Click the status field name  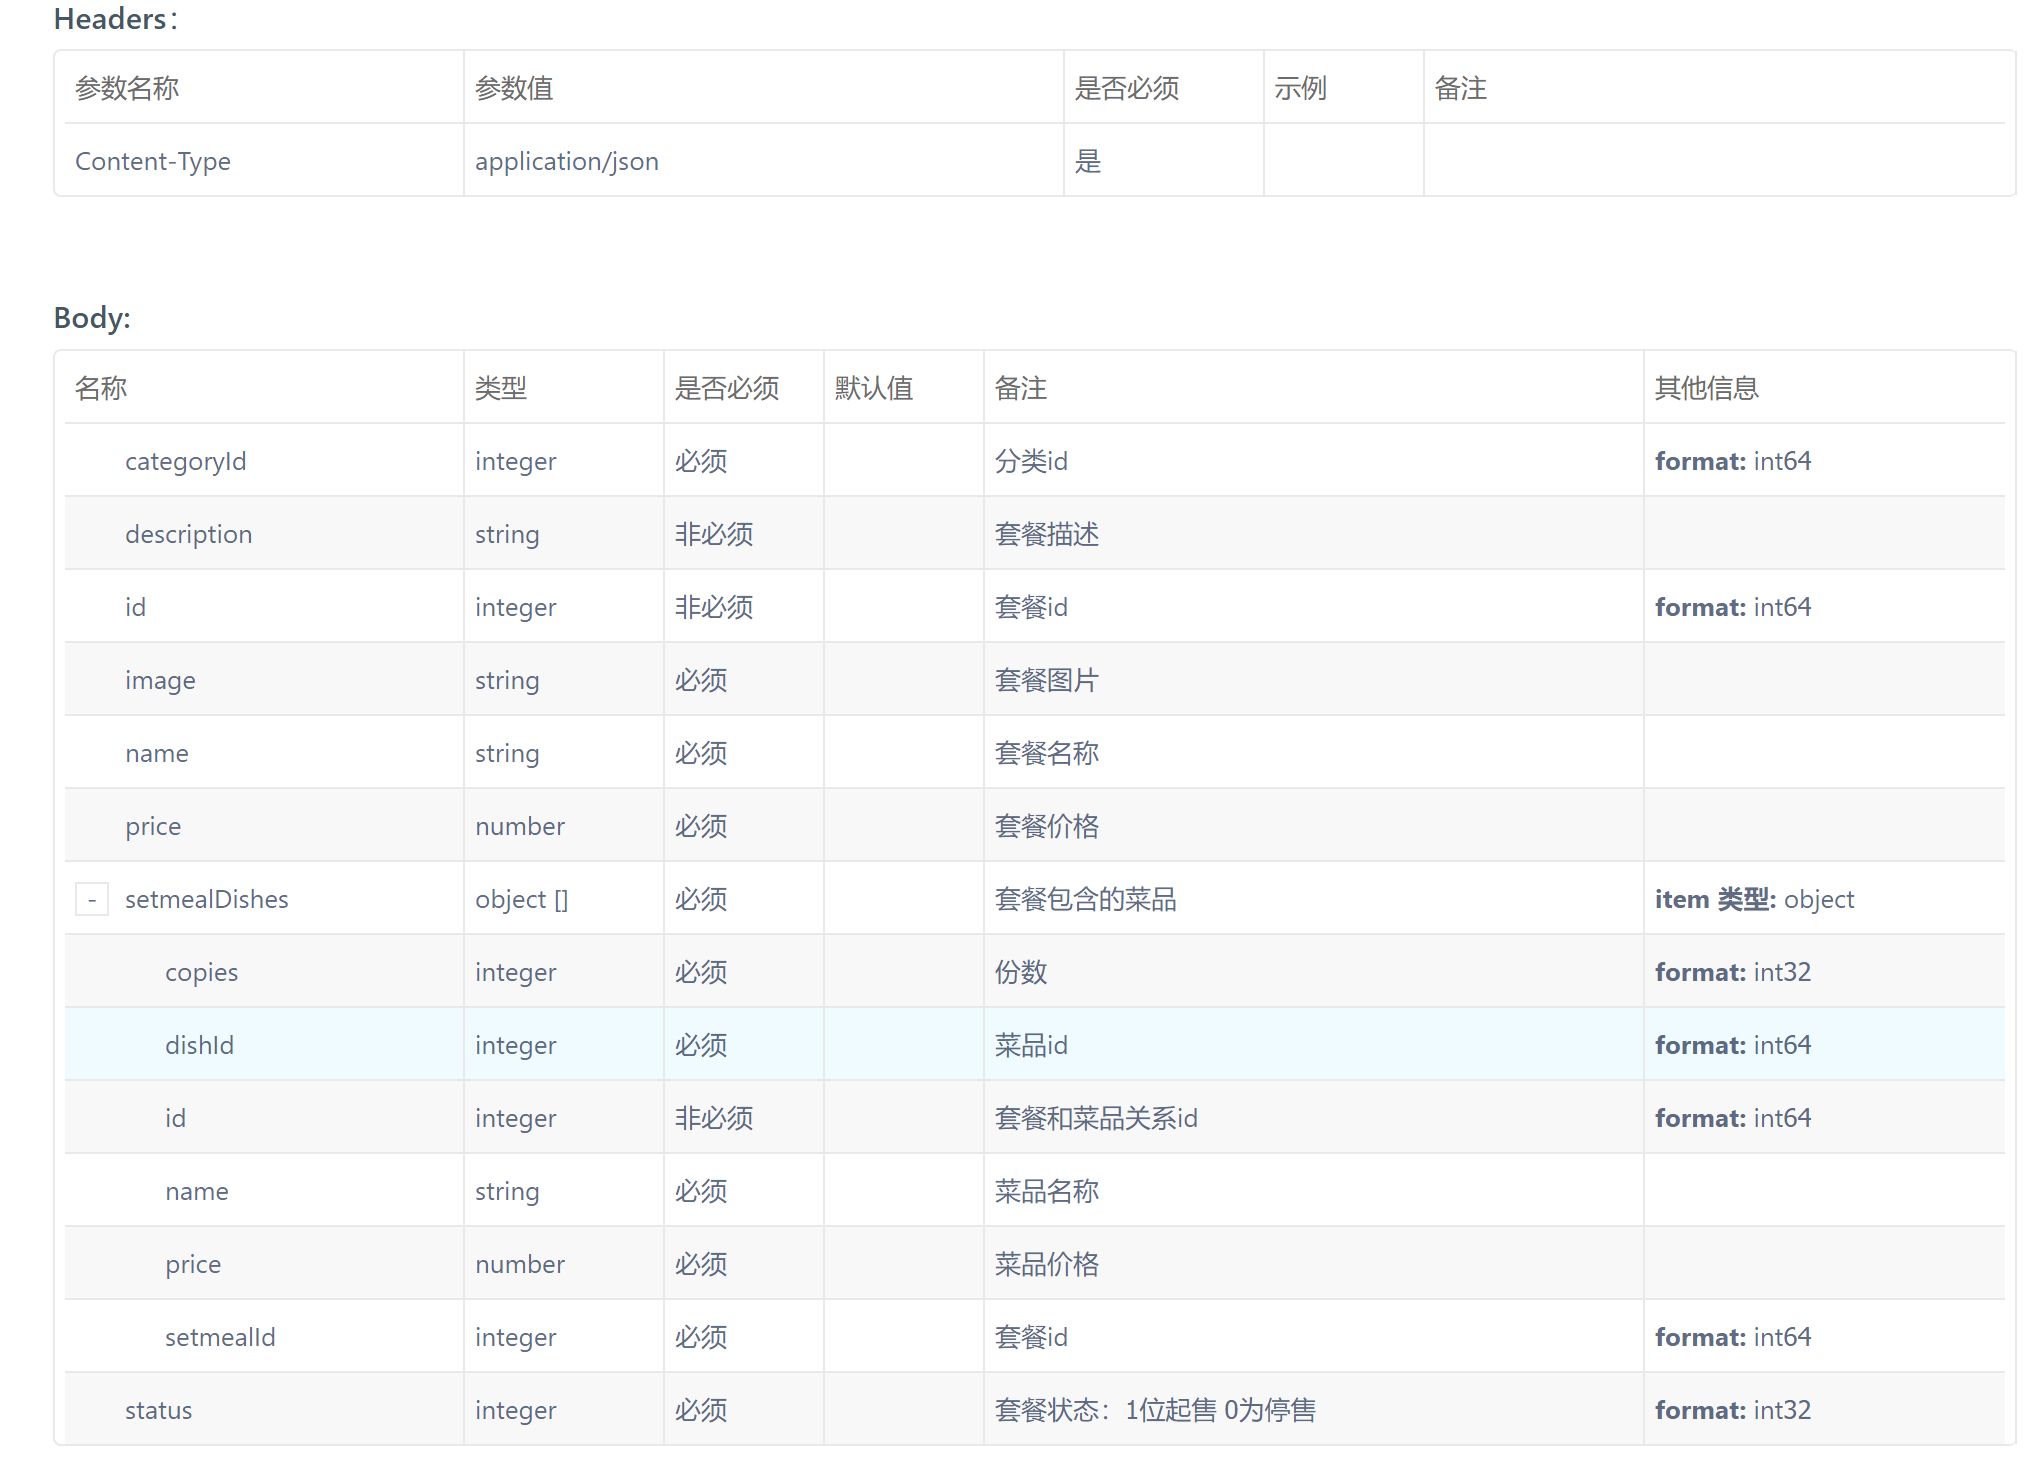click(x=158, y=1410)
